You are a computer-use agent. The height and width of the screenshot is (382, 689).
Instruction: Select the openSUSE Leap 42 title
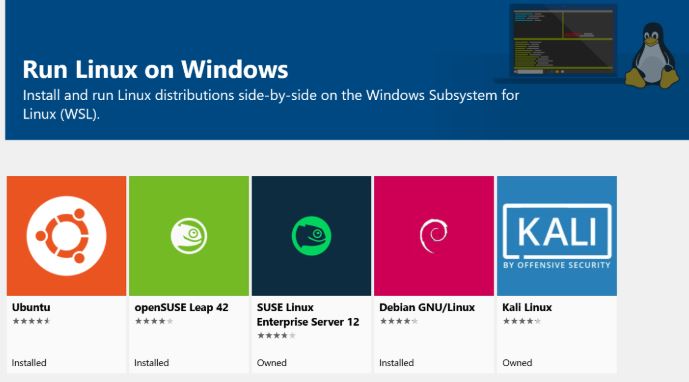coord(181,307)
